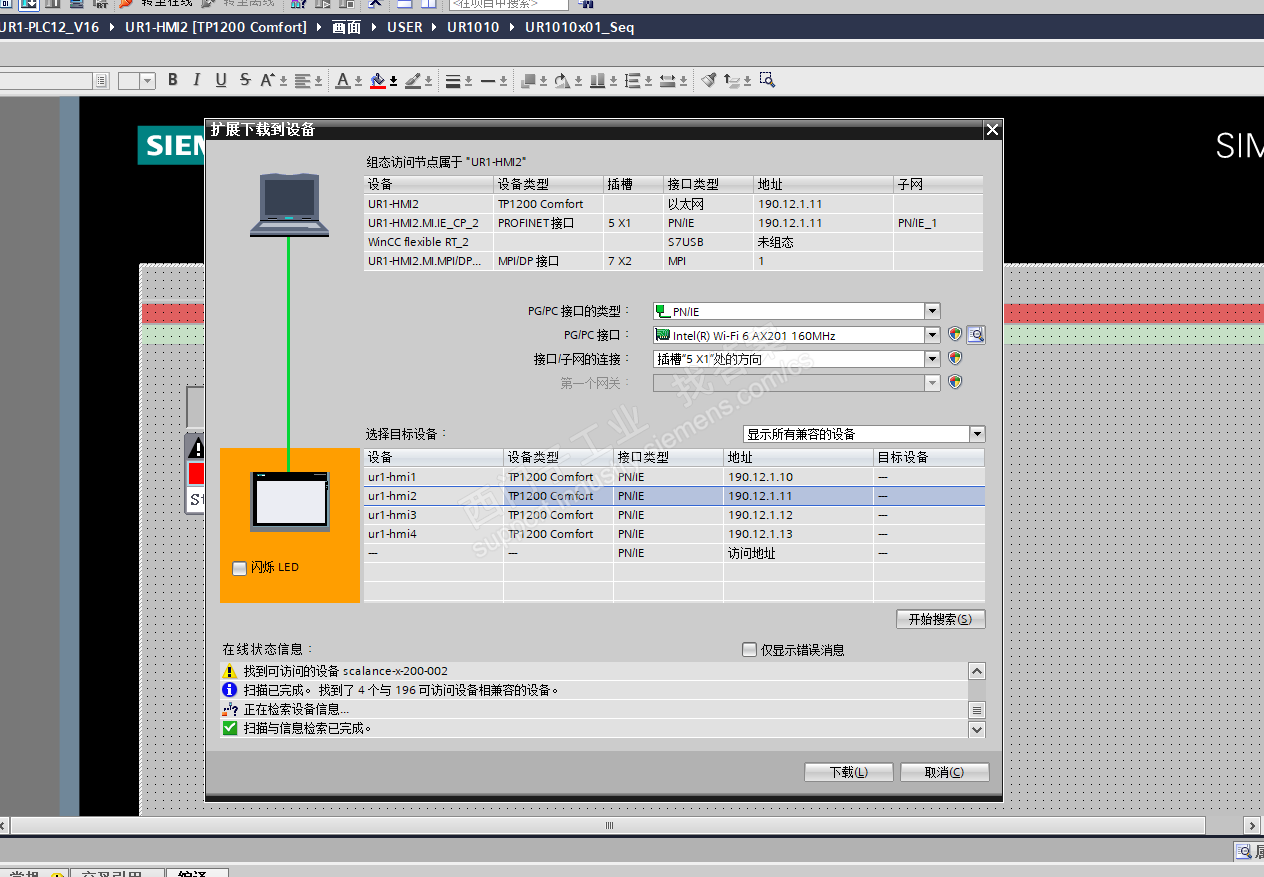Screen dimensions: 1264x877
Task: Select target device row ur1-hmi1
Action: coord(674,477)
